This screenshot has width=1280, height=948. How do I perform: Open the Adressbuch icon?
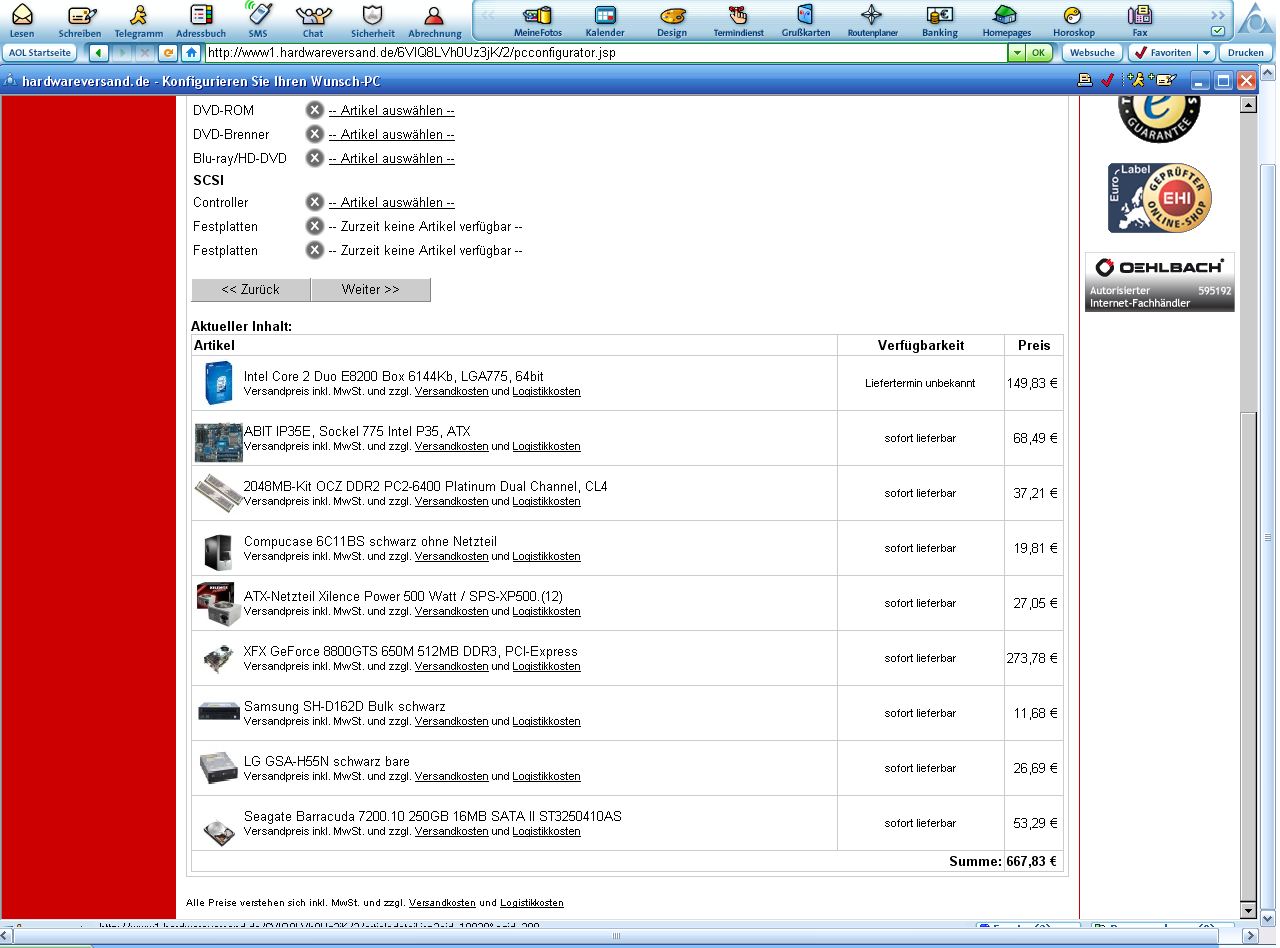(x=201, y=15)
